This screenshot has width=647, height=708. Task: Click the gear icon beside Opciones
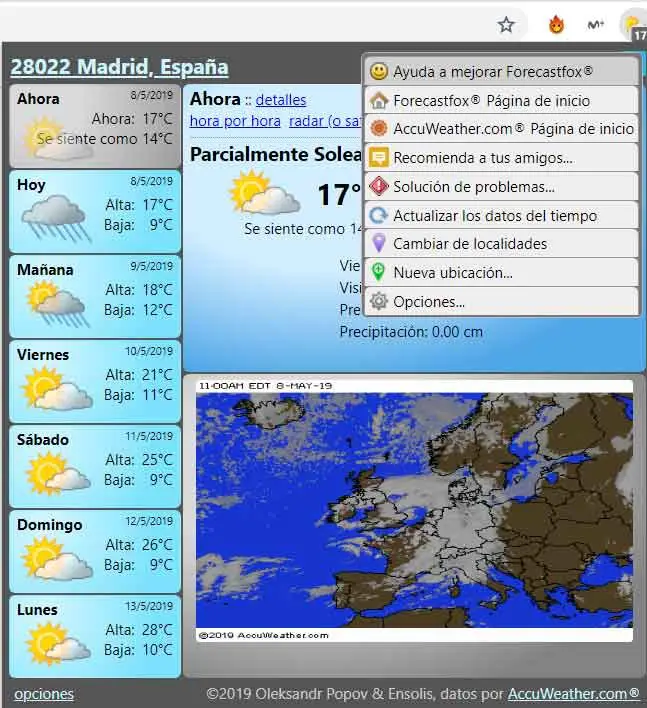pos(378,301)
